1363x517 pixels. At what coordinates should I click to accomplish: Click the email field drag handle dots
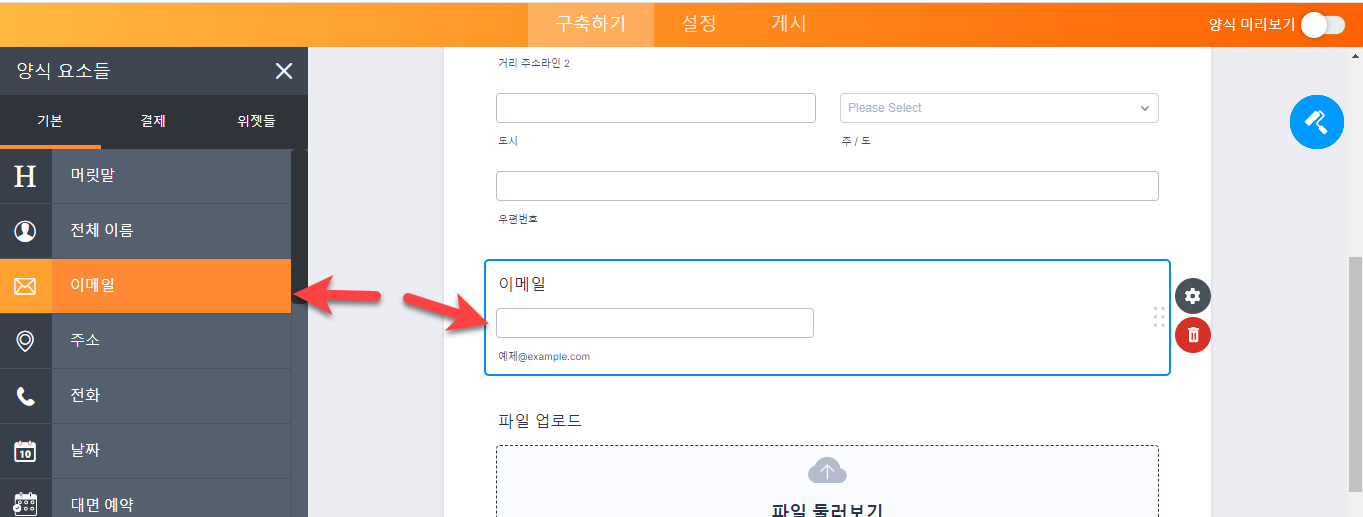[1159, 316]
